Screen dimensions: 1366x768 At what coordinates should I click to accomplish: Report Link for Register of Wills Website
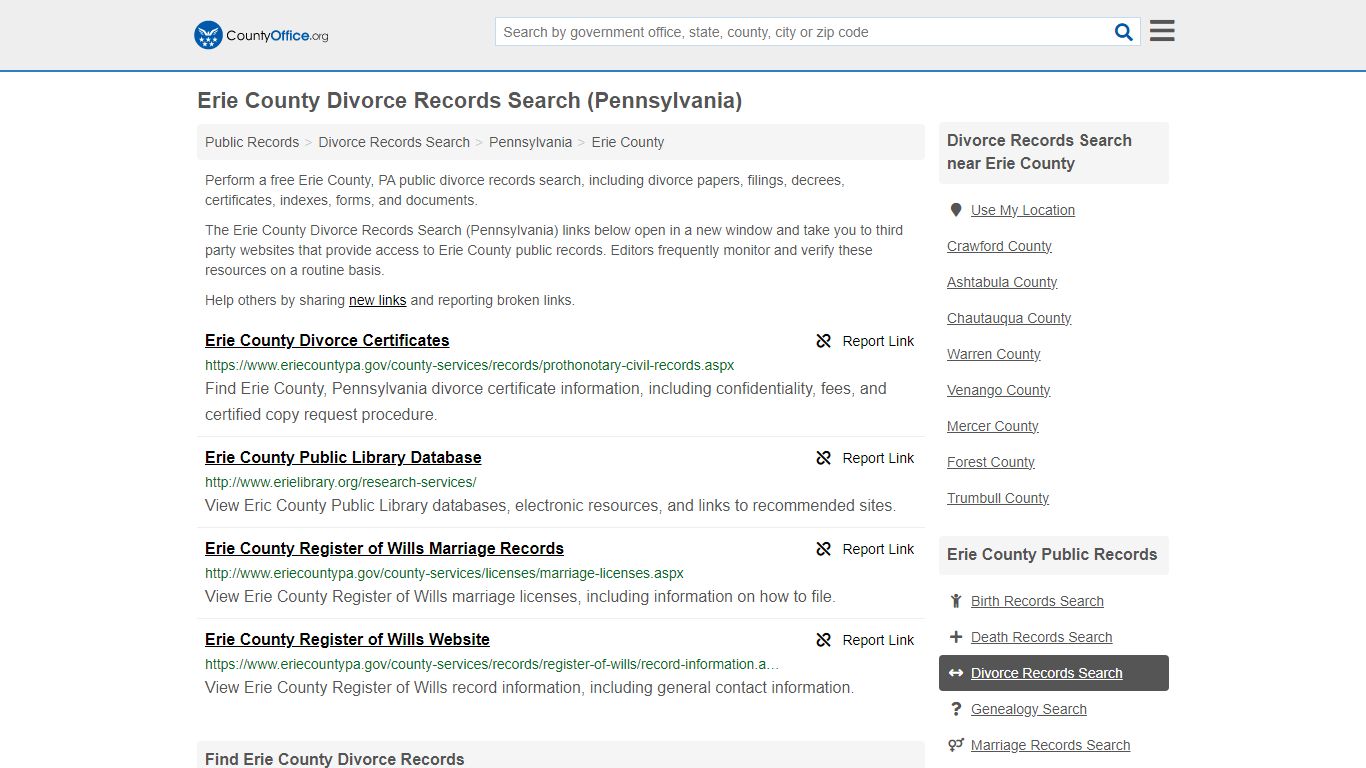(x=865, y=640)
